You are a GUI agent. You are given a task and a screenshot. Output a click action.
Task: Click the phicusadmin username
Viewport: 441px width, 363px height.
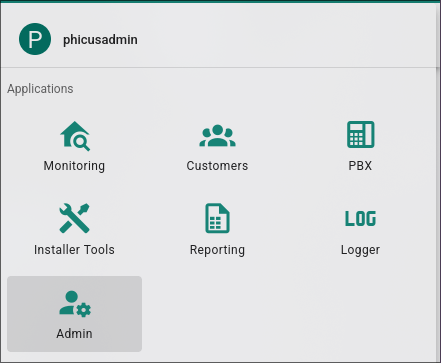coord(100,40)
